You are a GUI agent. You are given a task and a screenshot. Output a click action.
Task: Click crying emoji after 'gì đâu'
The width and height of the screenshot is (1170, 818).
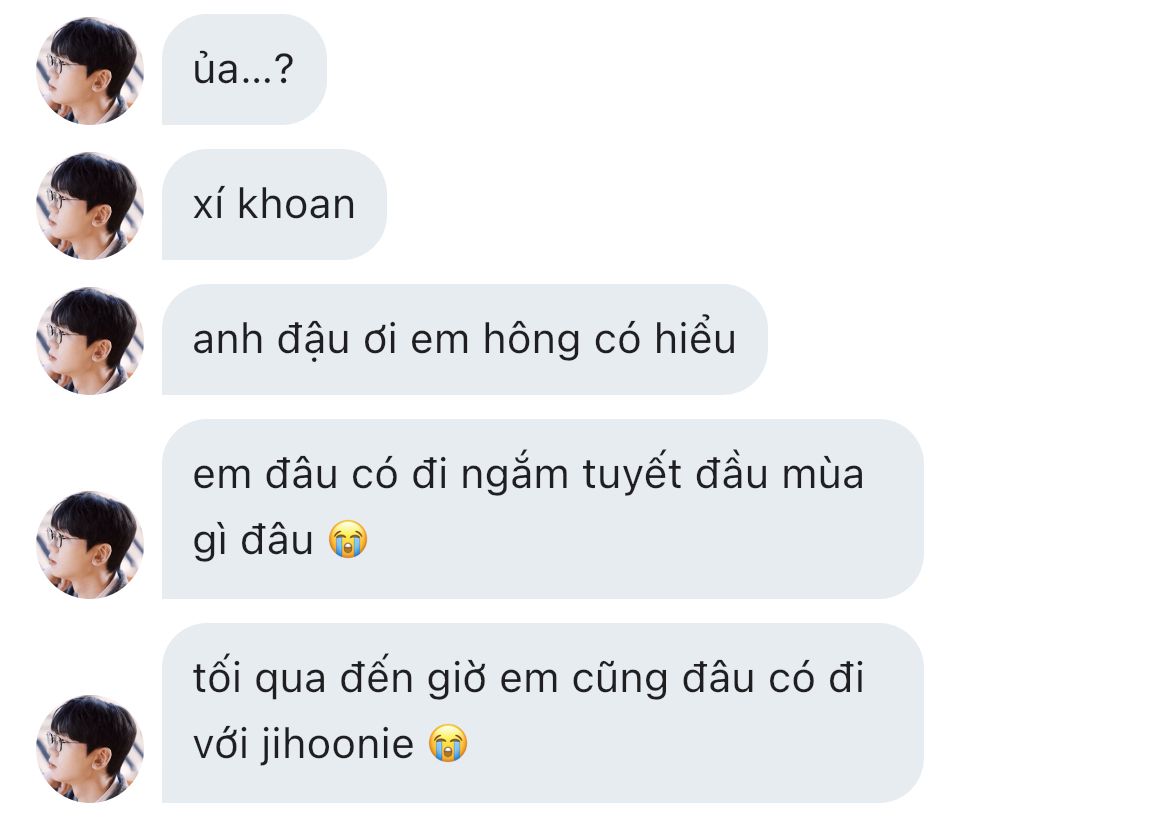coord(348,539)
